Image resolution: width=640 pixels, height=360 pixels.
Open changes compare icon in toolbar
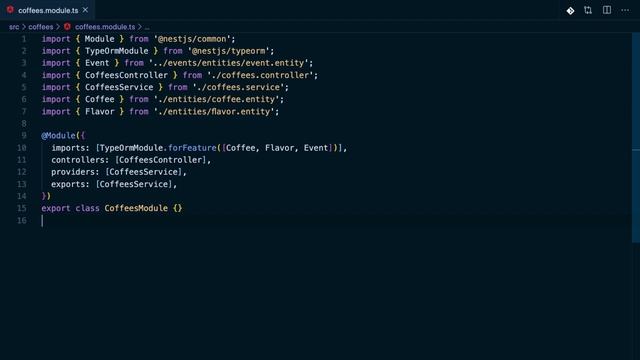coord(588,10)
